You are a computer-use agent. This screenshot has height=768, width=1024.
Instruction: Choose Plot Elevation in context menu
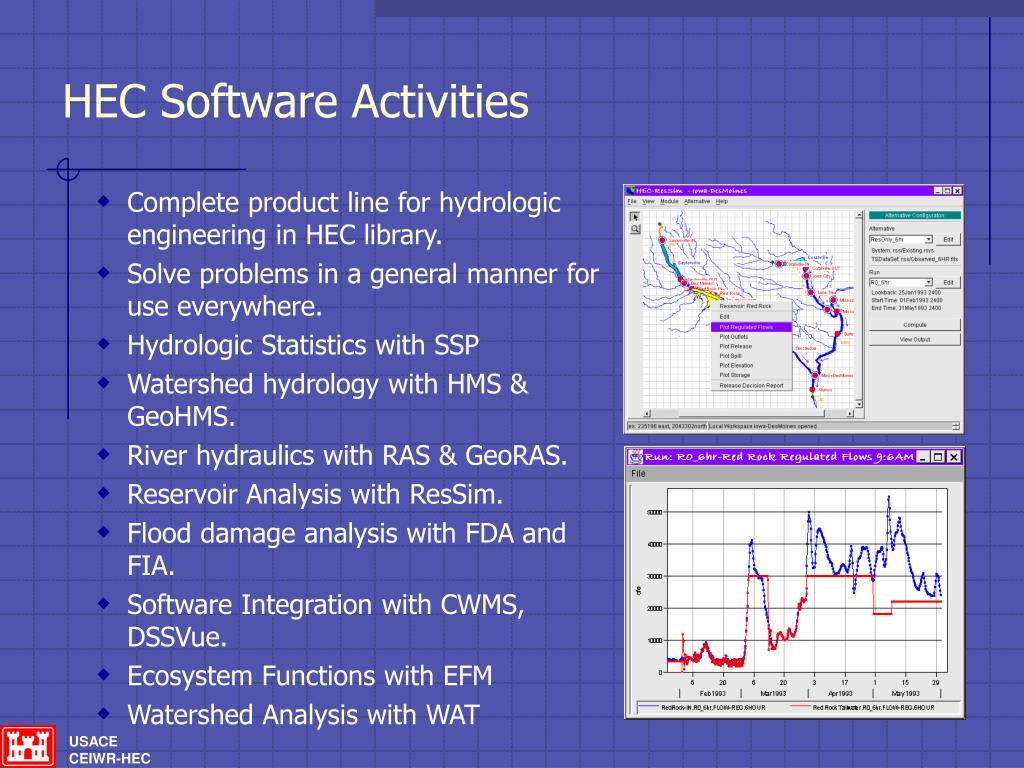tap(752, 366)
